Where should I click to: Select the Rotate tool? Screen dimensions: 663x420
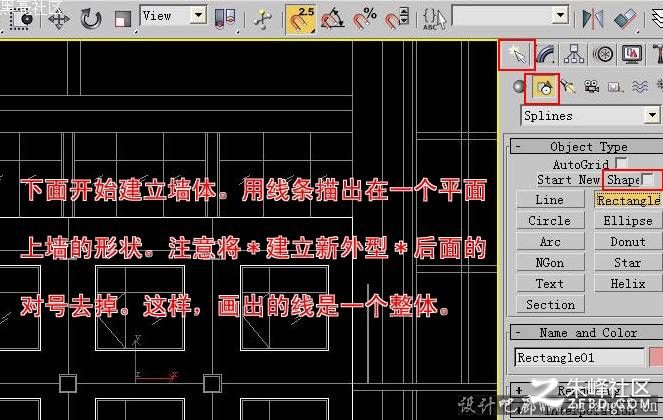91,19
